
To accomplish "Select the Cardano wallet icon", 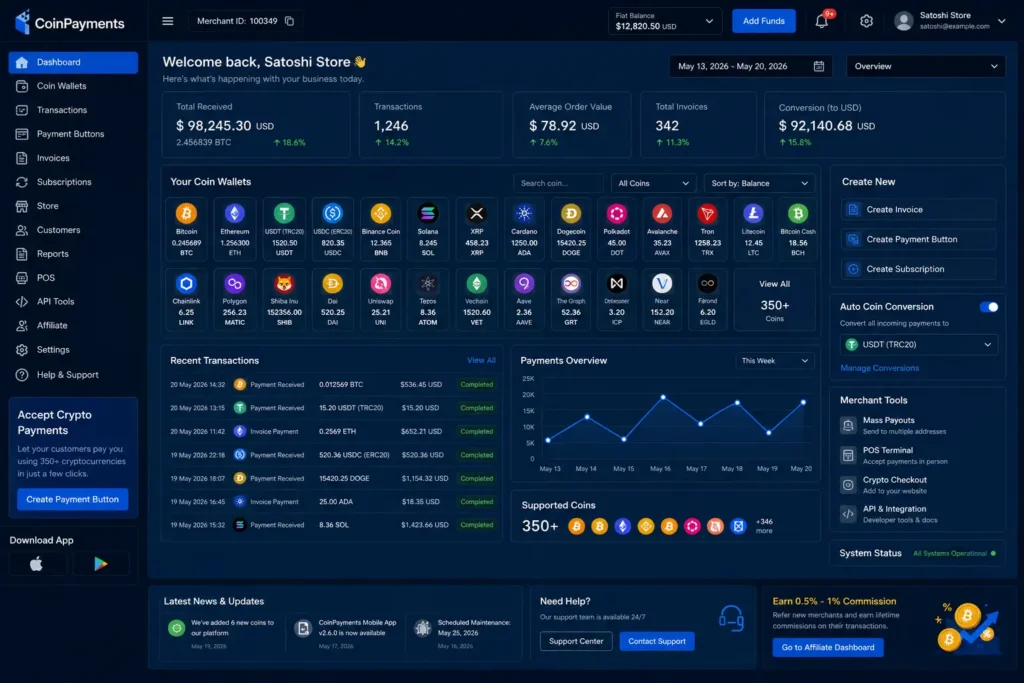I will pyautogui.click(x=524, y=214).
